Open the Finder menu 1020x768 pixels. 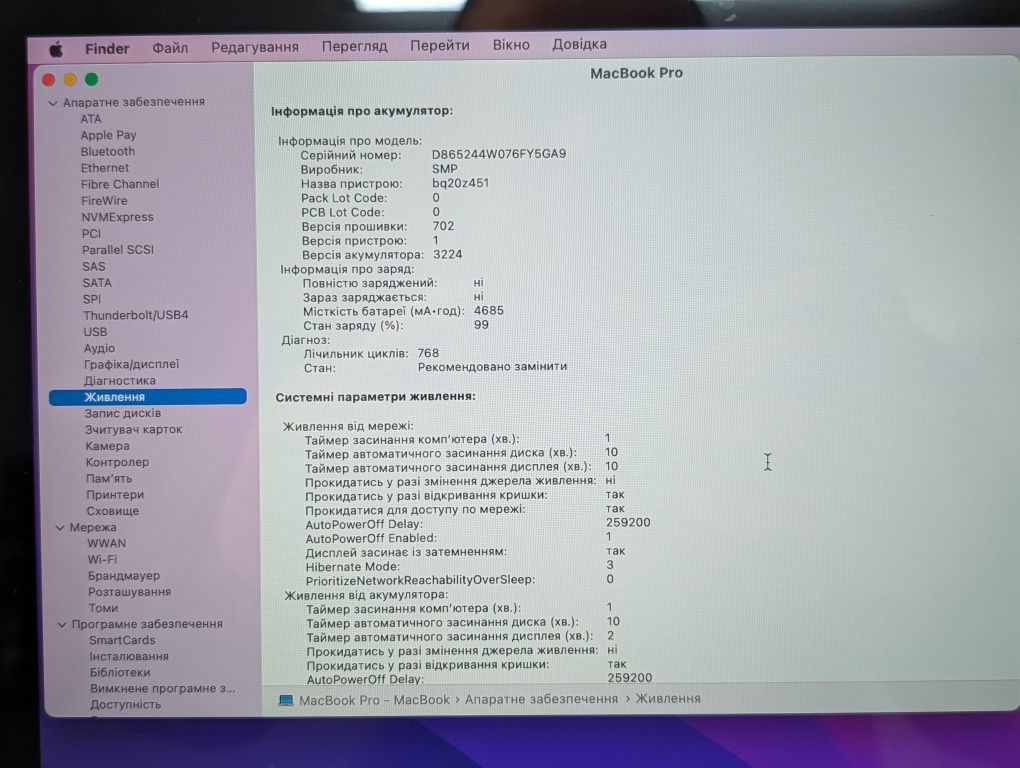pyautogui.click(x=107, y=49)
